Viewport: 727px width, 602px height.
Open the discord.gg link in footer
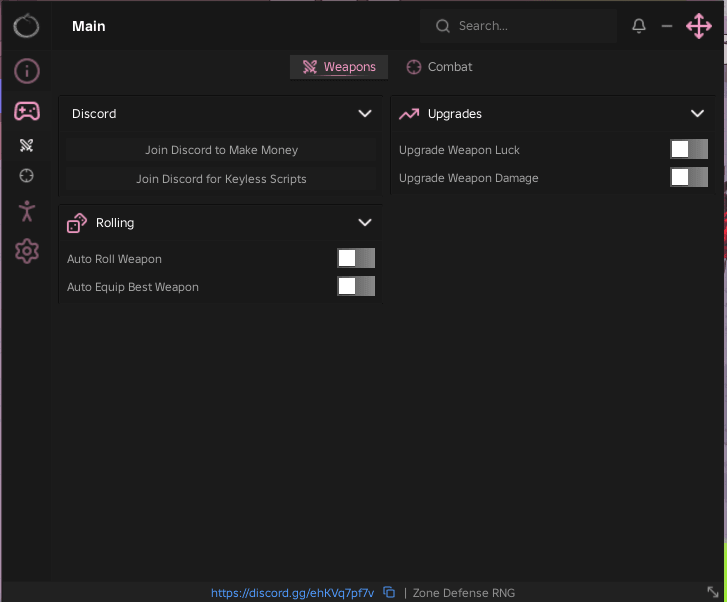292,593
